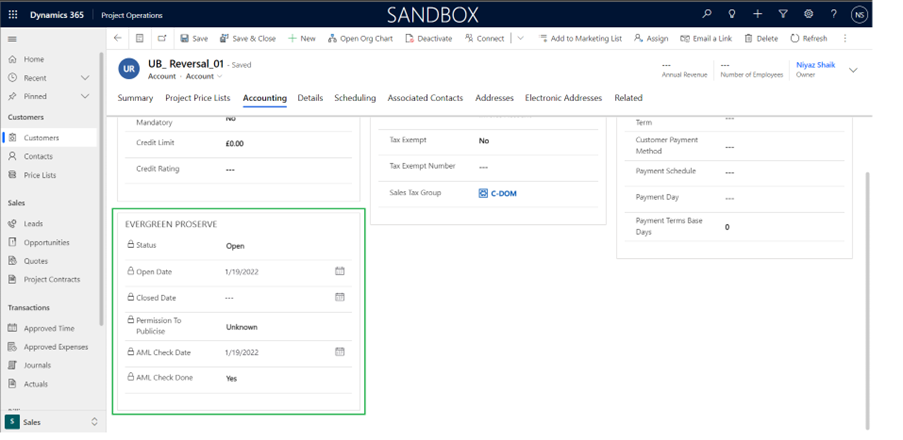The height and width of the screenshot is (440, 903).
Task: Click the Assign command
Action: pyautogui.click(x=651, y=39)
